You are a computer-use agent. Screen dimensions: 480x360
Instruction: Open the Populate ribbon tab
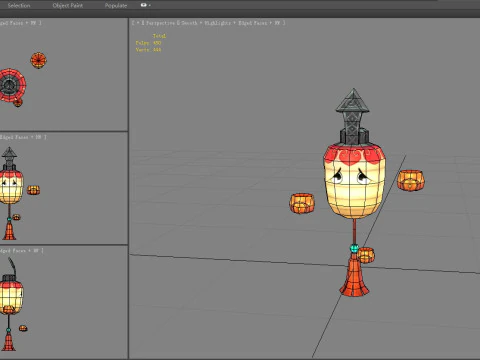click(116, 5)
